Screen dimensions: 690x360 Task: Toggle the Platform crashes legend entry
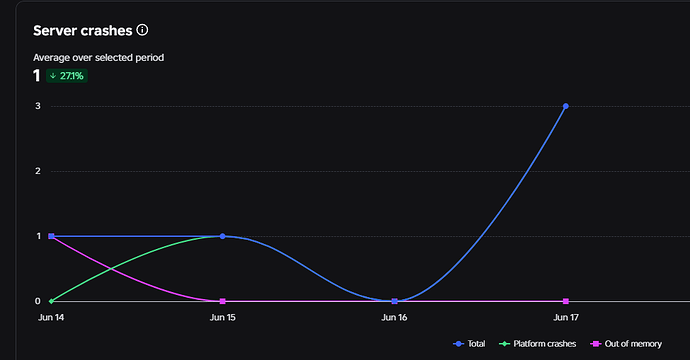tap(537, 344)
